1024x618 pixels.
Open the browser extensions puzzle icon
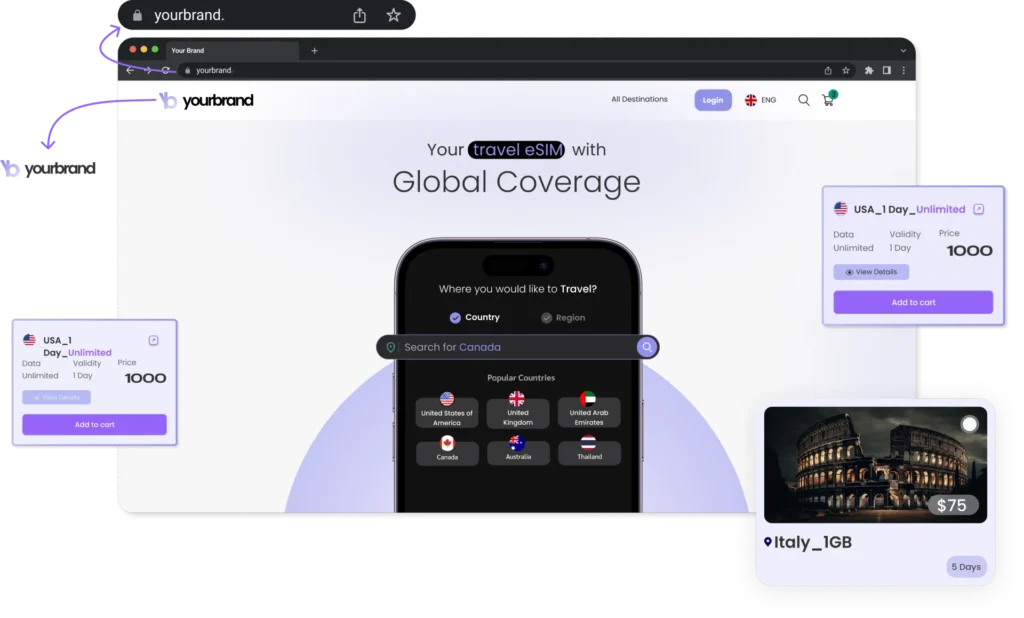click(869, 71)
